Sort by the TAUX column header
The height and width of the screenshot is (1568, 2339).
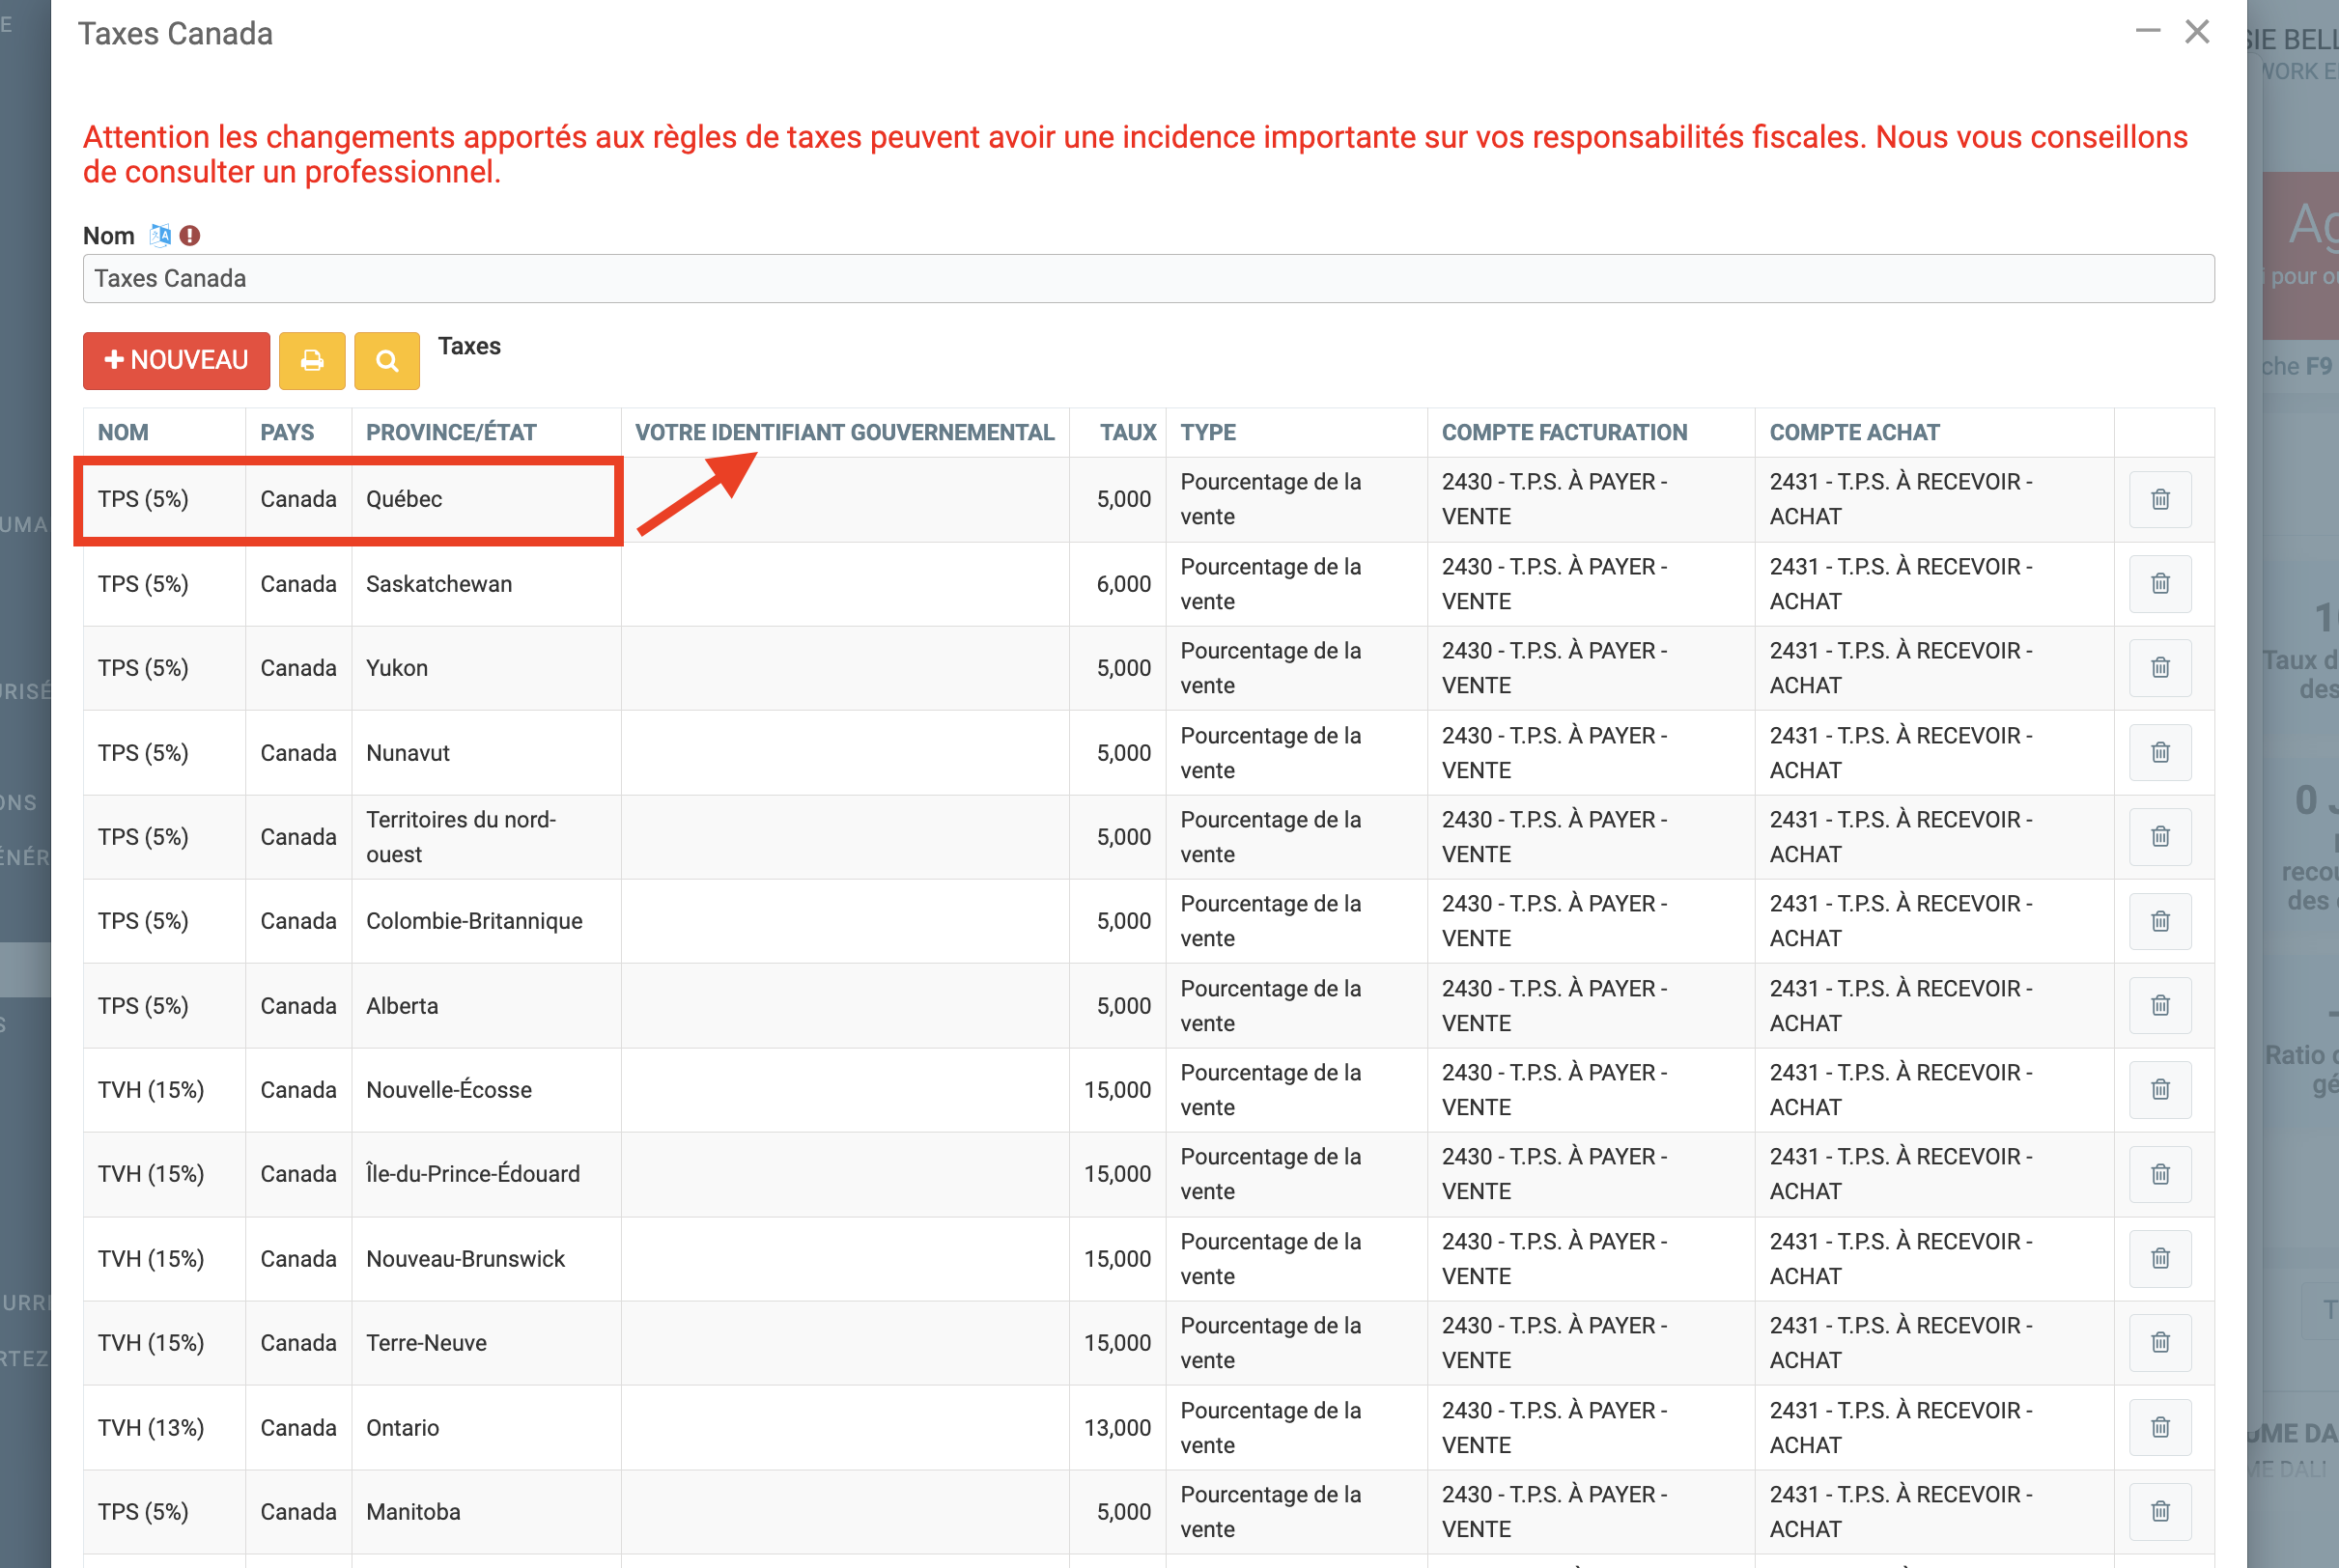[1127, 433]
